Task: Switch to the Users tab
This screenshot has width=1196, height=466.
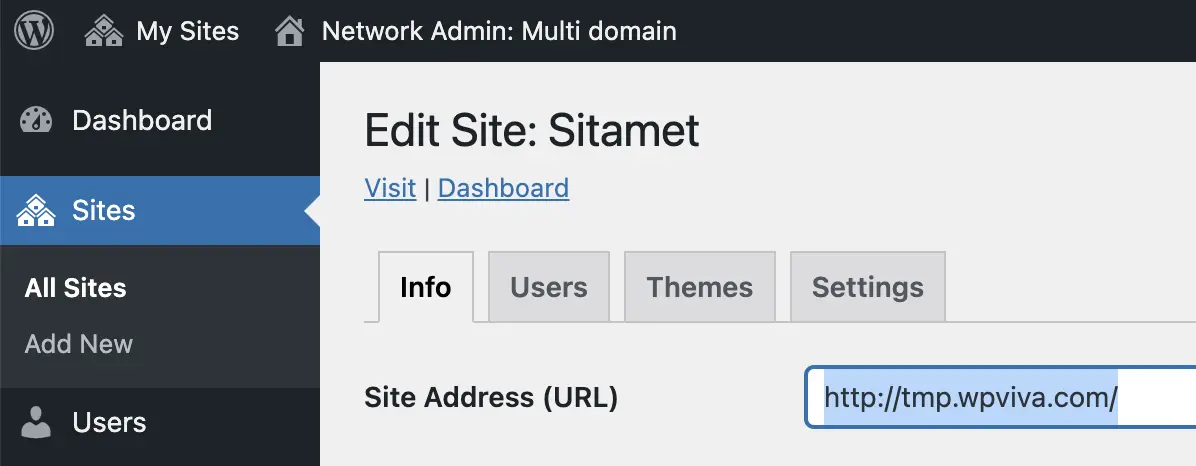Action: pyautogui.click(x=548, y=288)
